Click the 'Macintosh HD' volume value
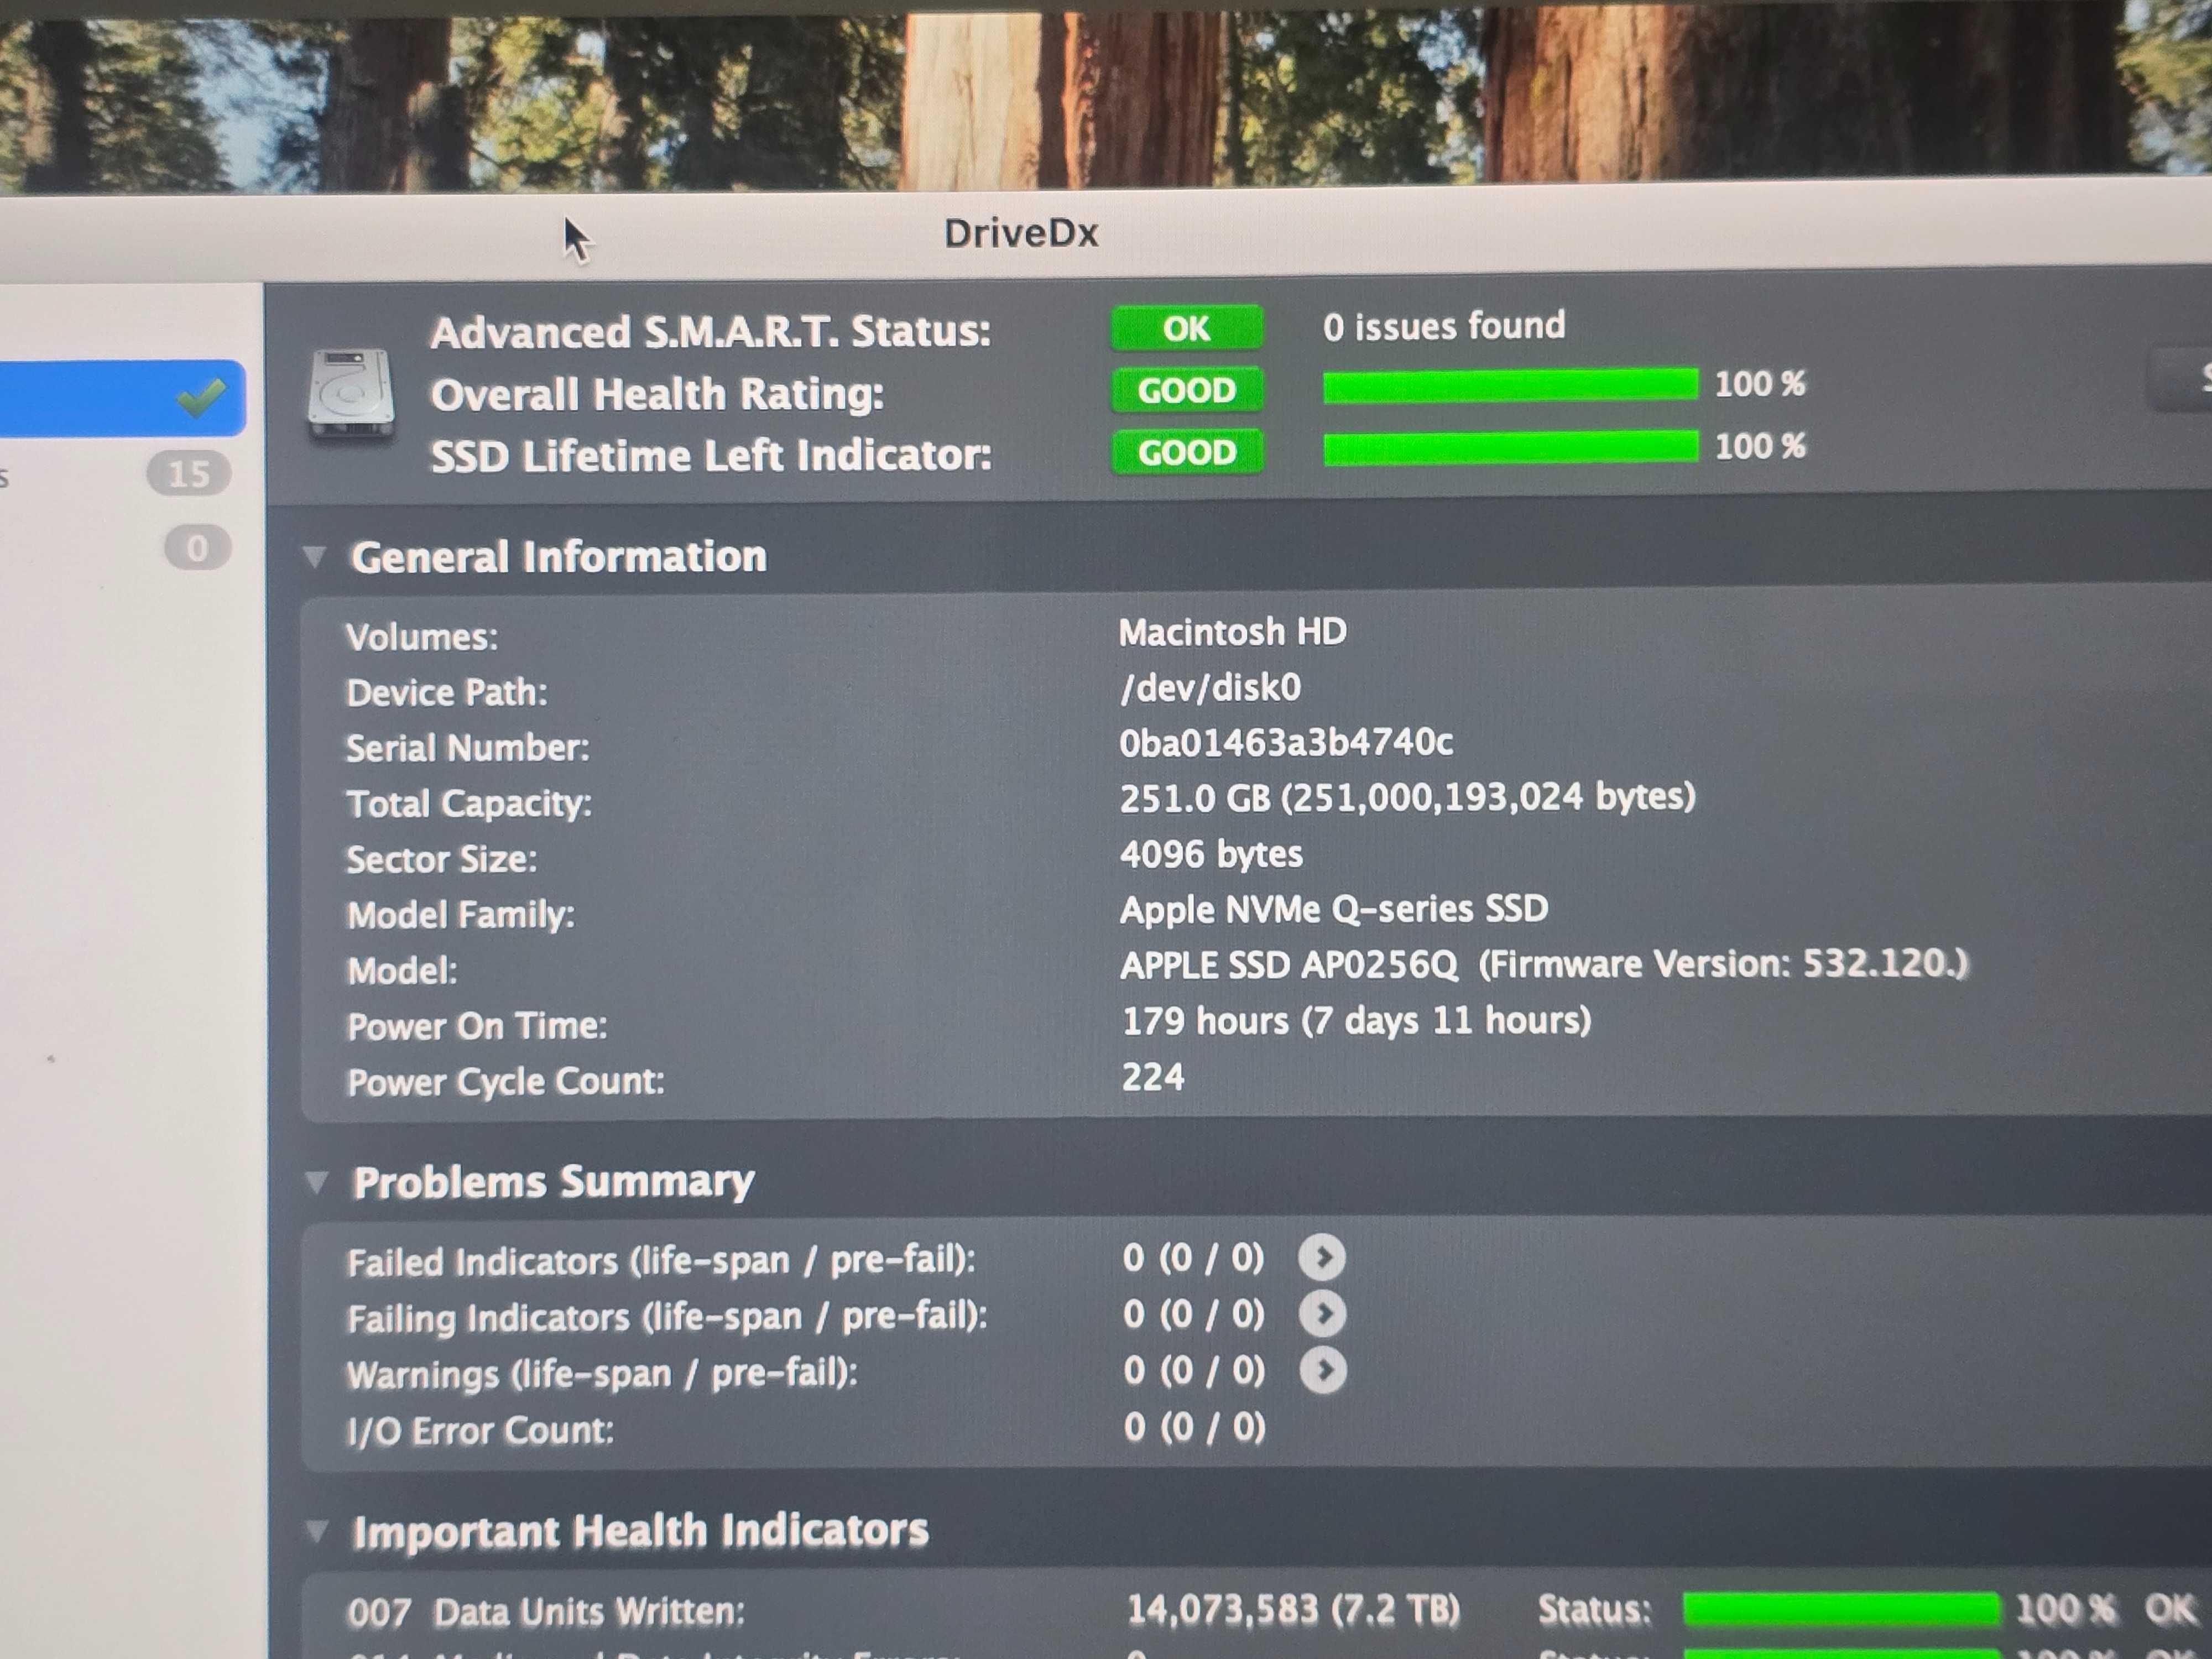Image resolution: width=2212 pixels, height=1659 pixels. [x=1232, y=632]
